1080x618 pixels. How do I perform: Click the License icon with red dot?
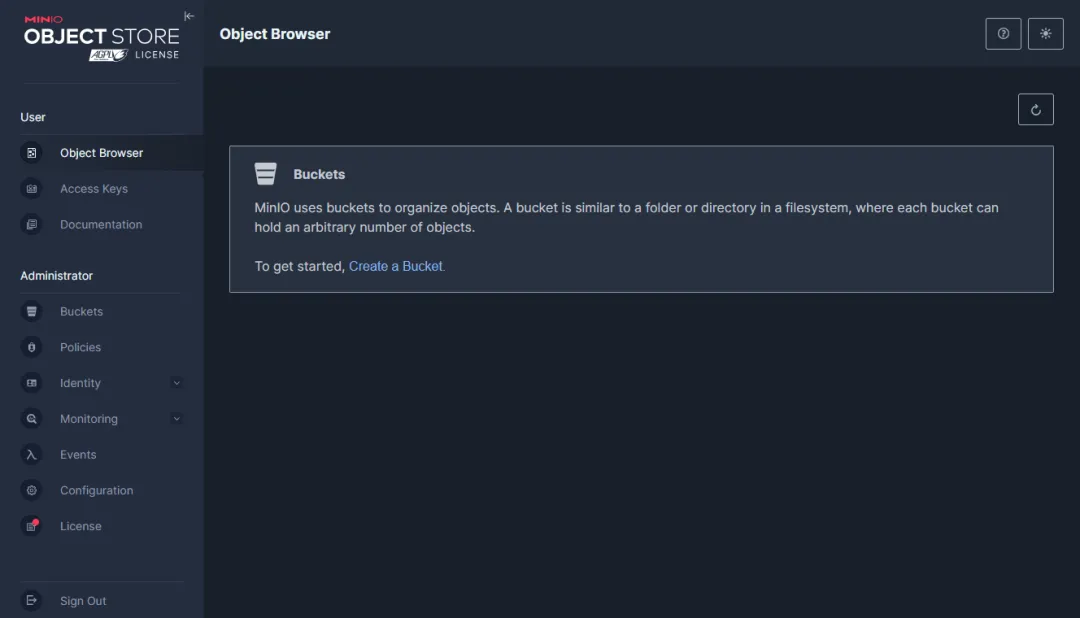pyautogui.click(x=32, y=526)
